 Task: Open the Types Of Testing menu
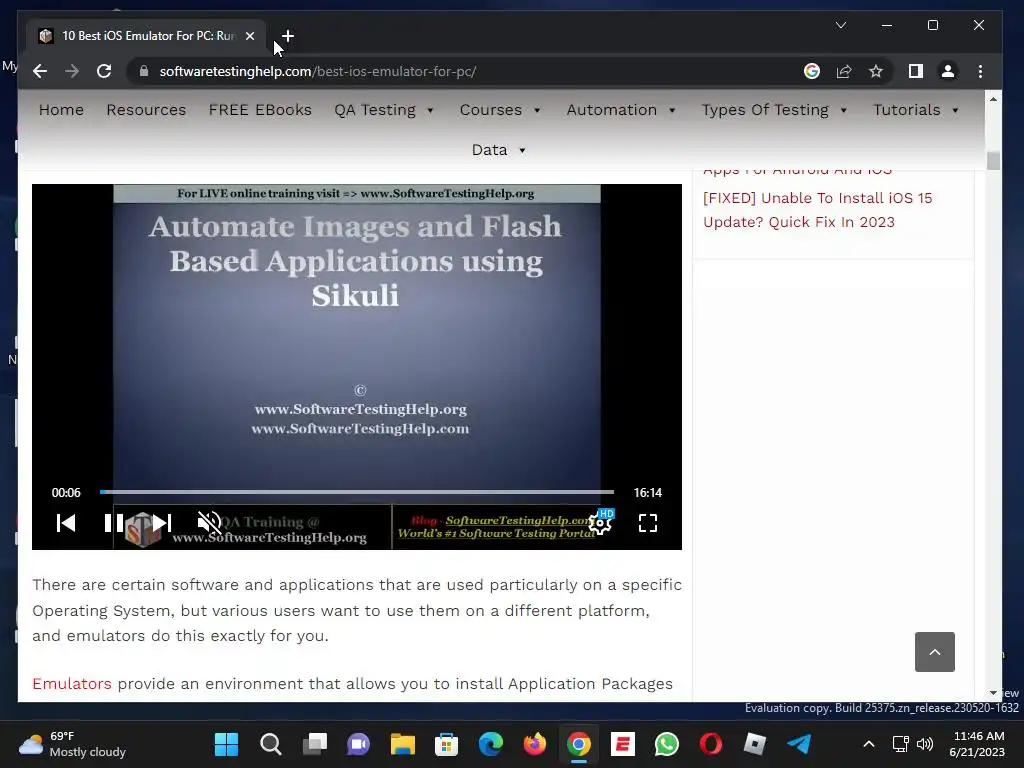pyautogui.click(x=765, y=110)
